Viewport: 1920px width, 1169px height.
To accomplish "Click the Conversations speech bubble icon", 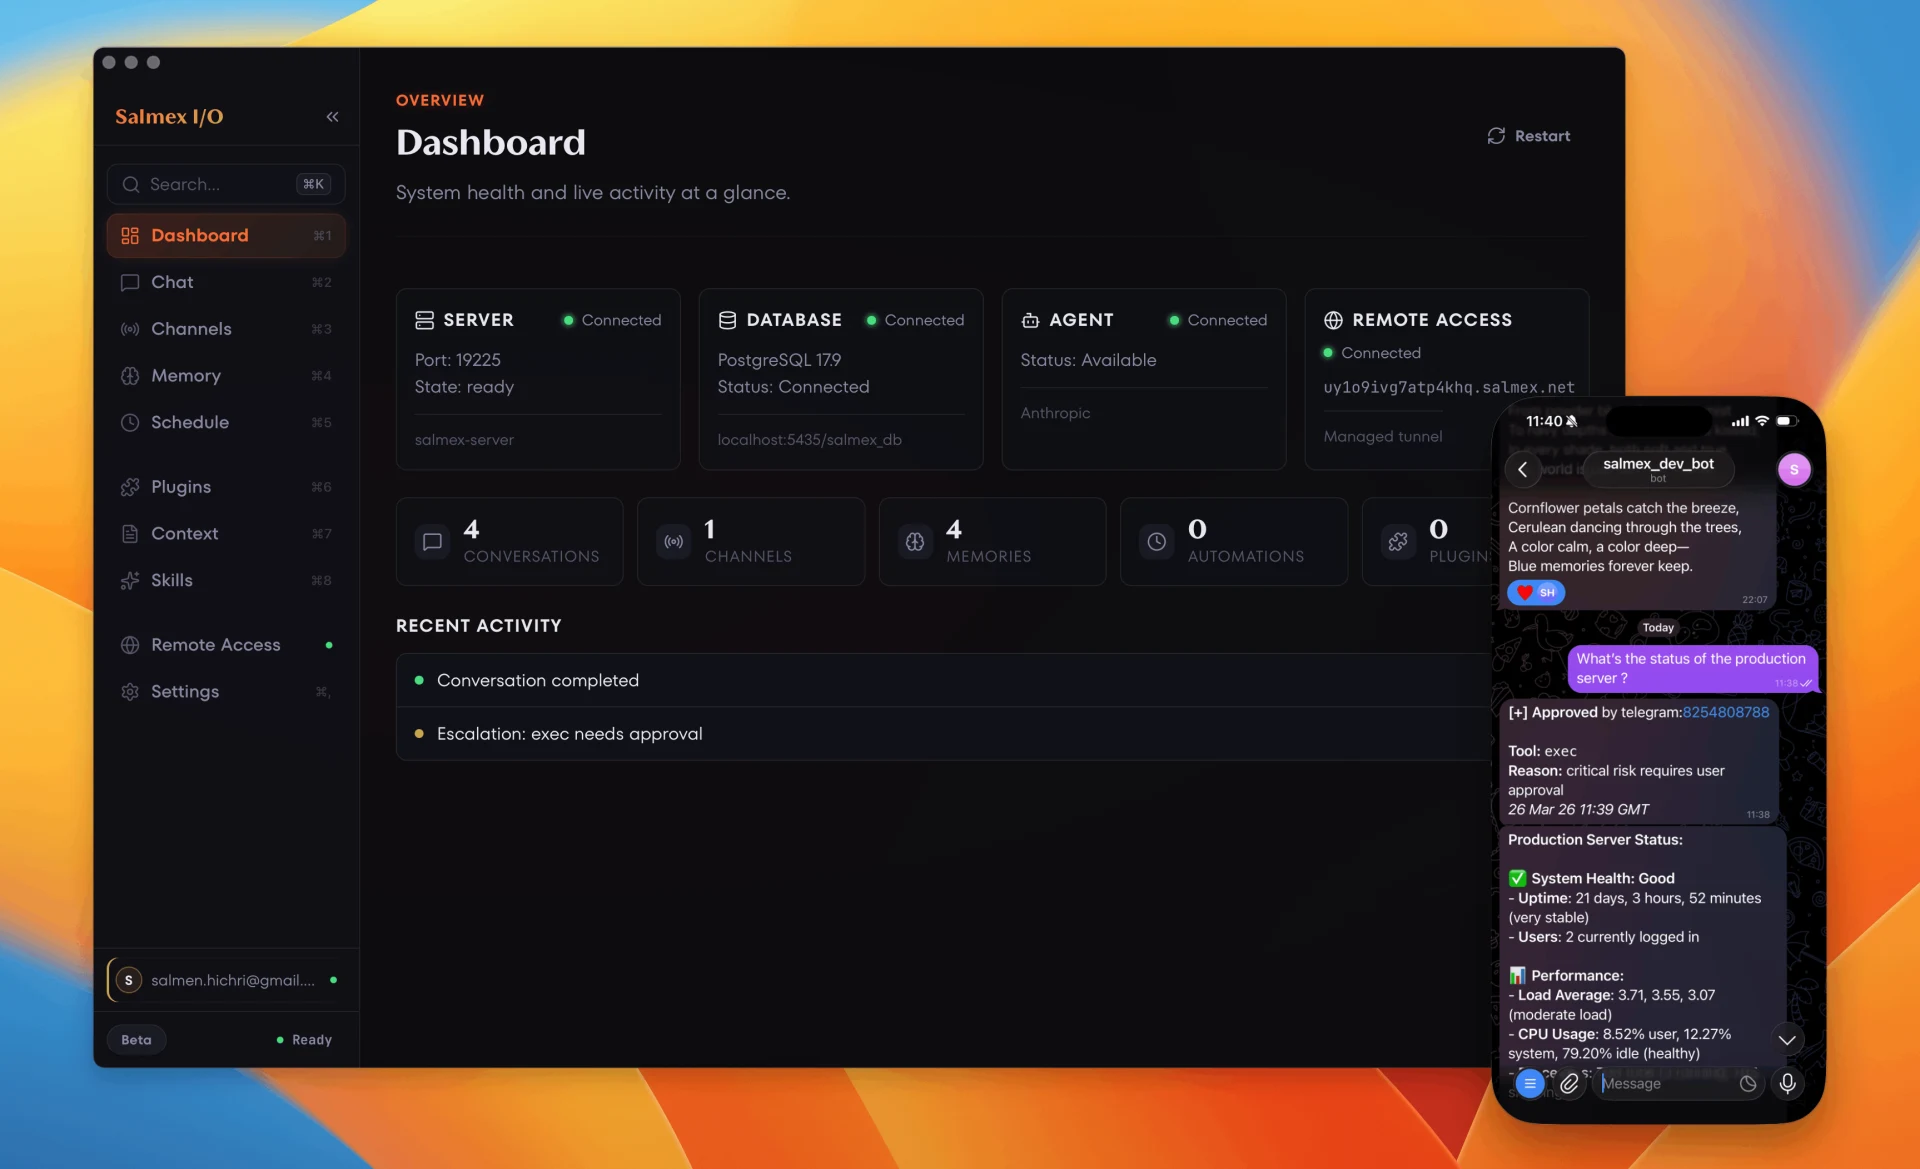I will pos(432,541).
